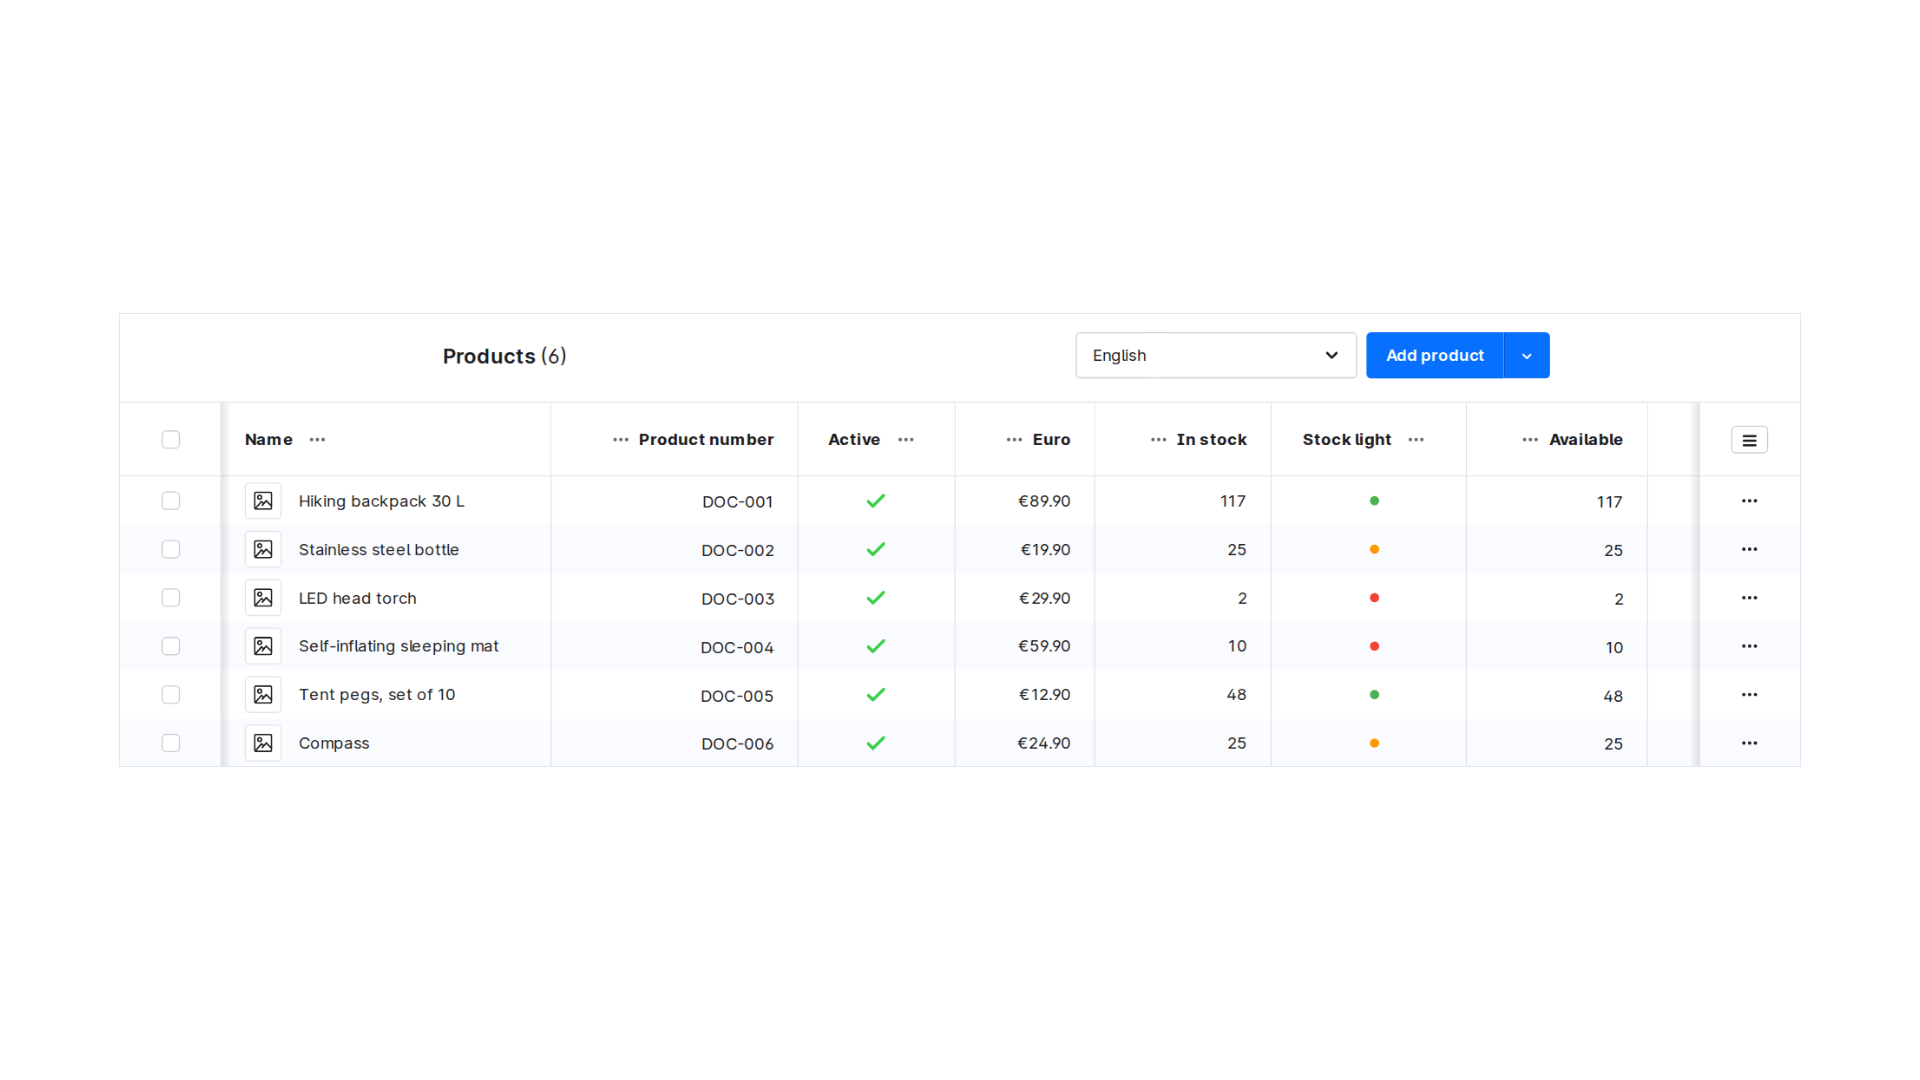Click the image placeholder for Self-inflating sleeping mat

[x=263, y=646]
